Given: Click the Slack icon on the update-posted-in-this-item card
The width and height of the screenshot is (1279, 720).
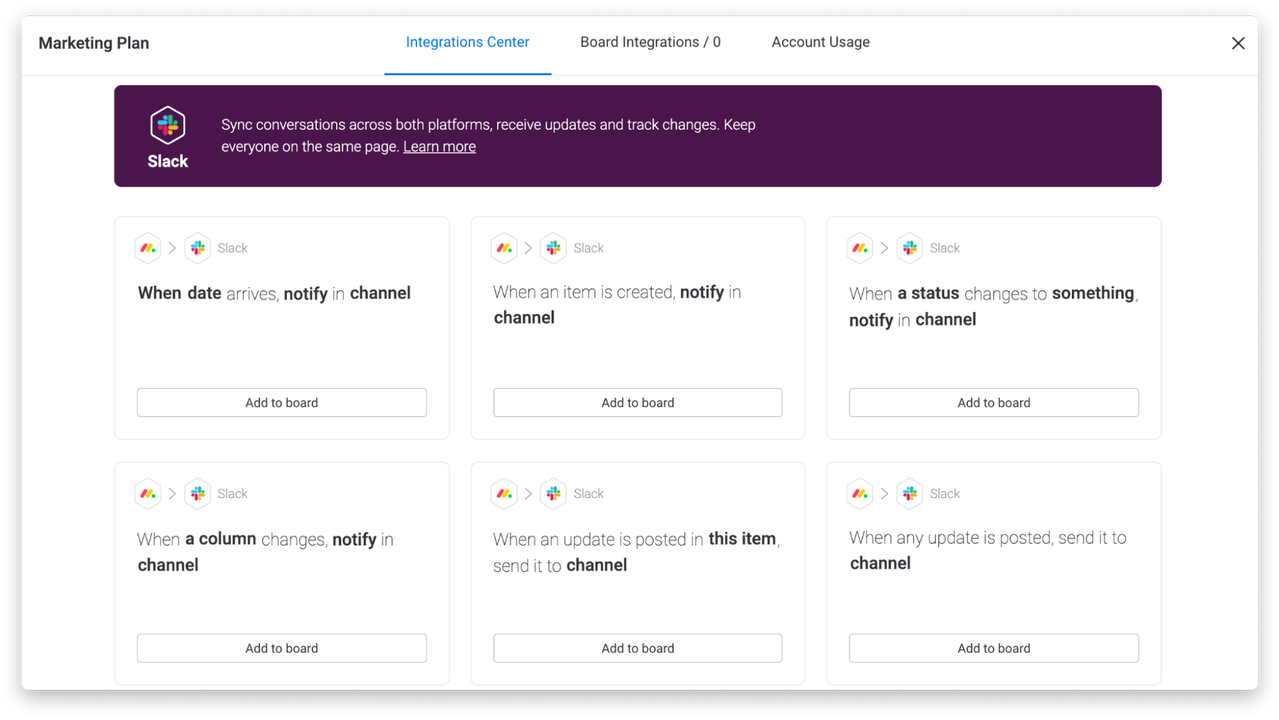Looking at the screenshot, I should pos(553,494).
